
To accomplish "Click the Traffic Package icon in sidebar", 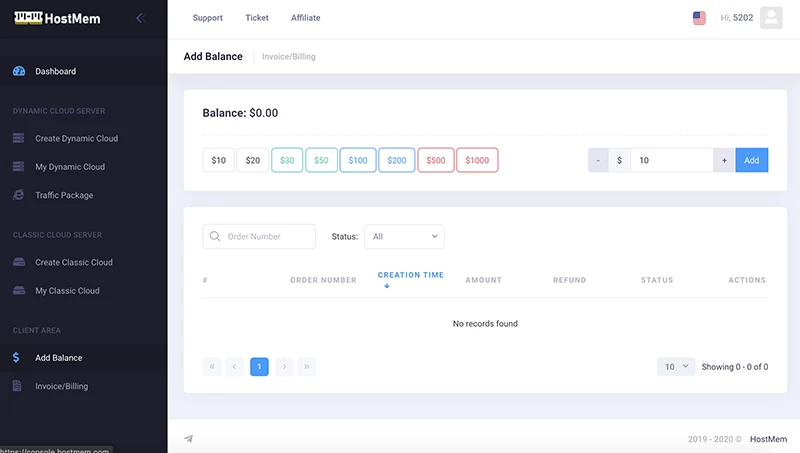I will (x=18, y=195).
